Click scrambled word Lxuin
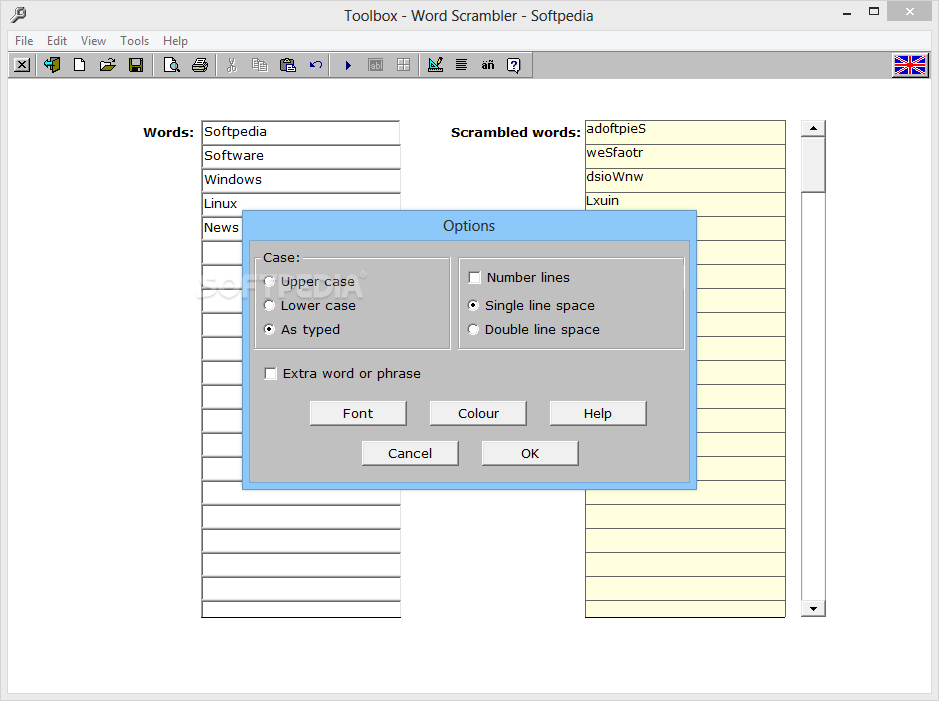Viewport: 939px width, 701px height. click(685, 202)
